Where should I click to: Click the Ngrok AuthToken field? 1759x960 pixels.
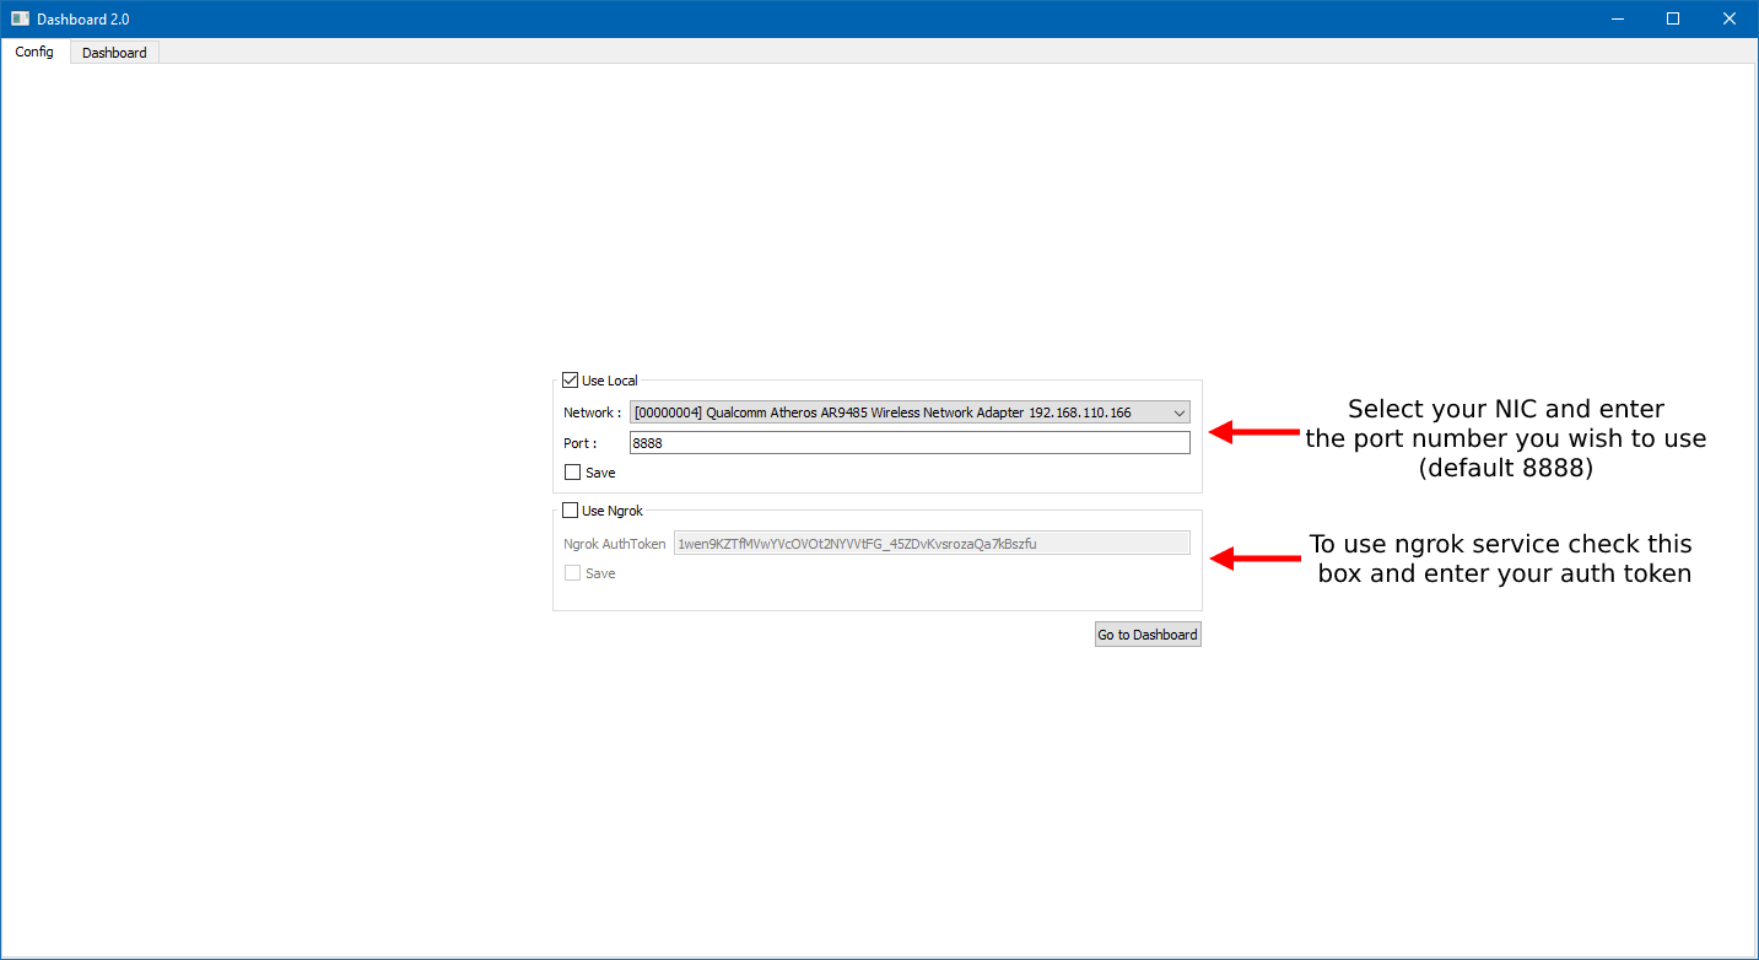[x=931, y=543]
